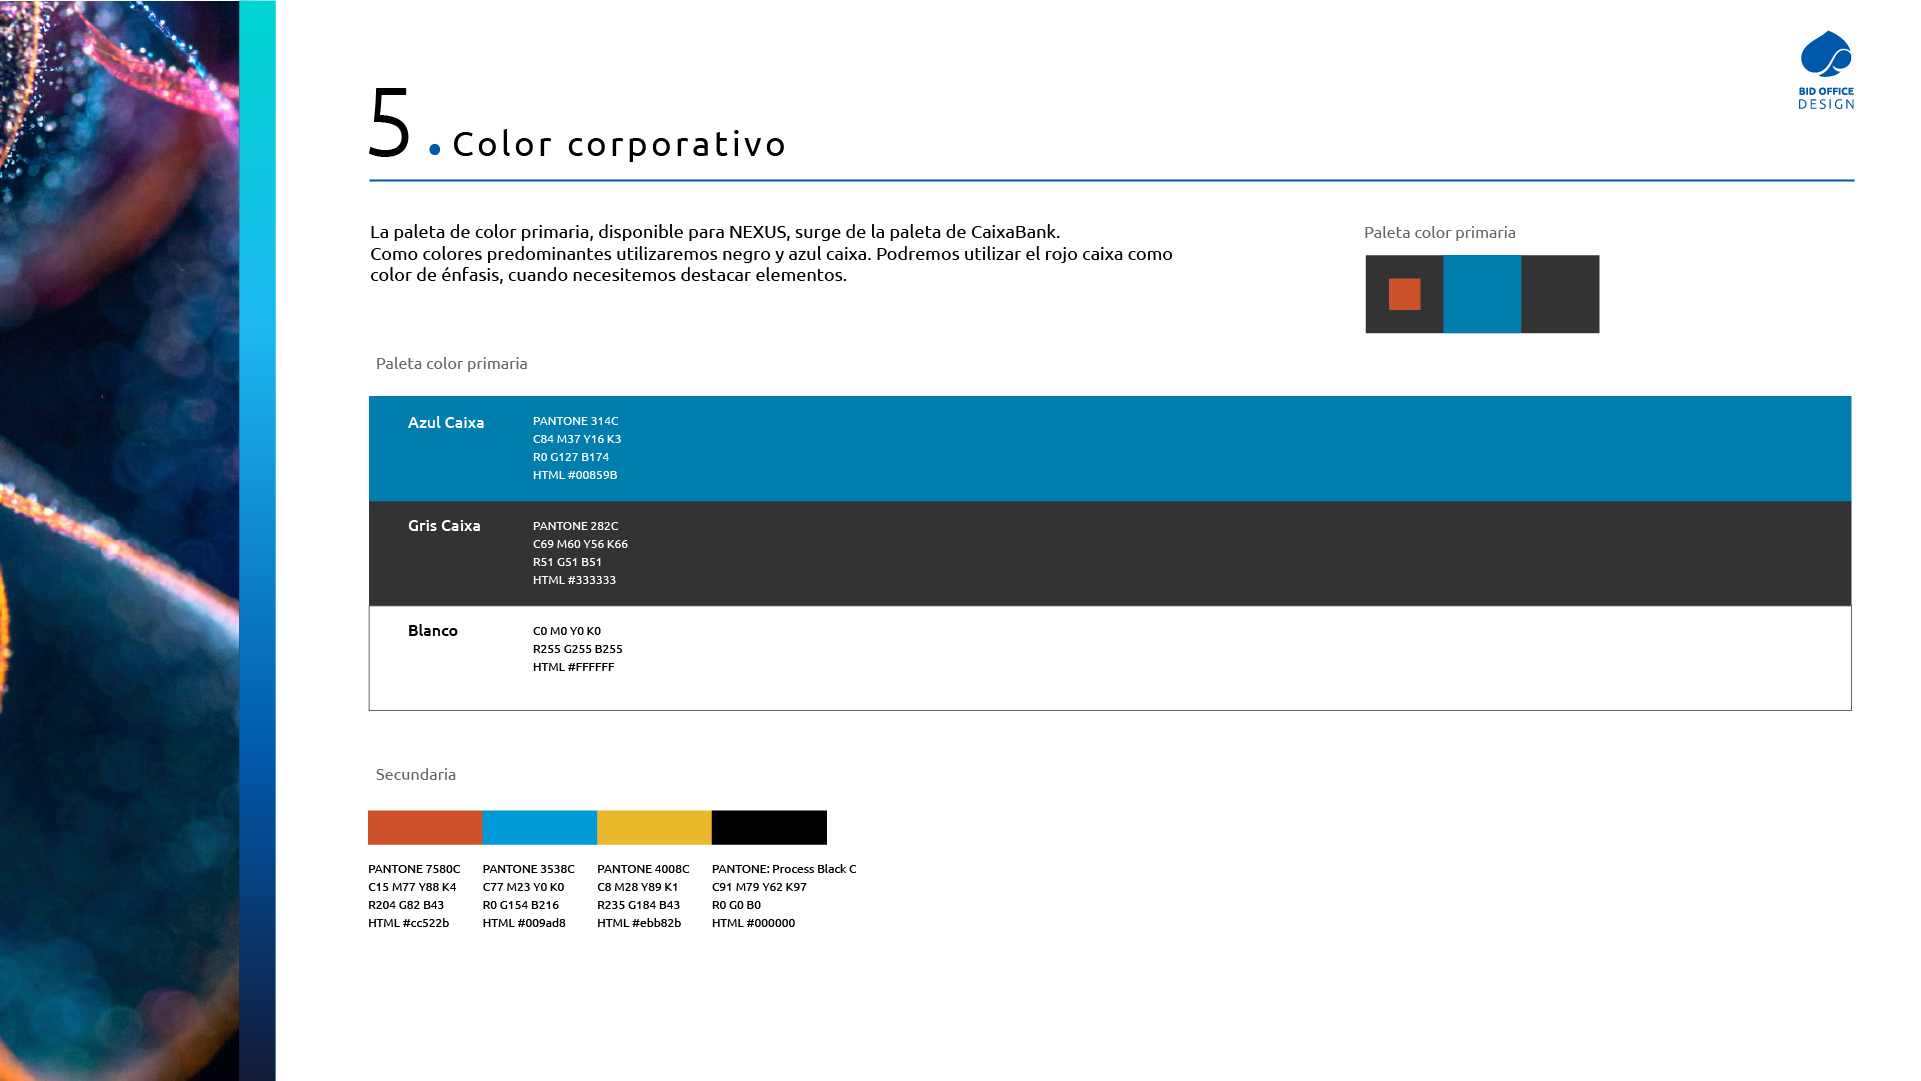Click the 'HTML #00859B' value
Screen dimensions: 1921x1081
575,475
